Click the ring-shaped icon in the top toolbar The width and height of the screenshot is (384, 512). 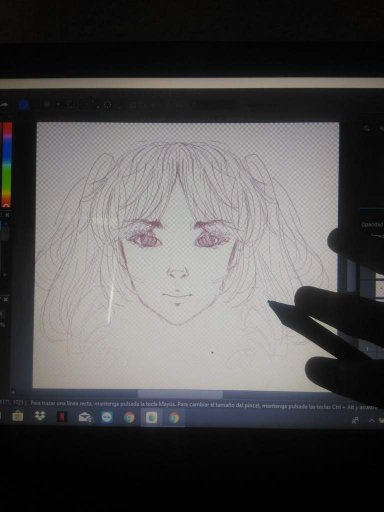coord(108,105)
